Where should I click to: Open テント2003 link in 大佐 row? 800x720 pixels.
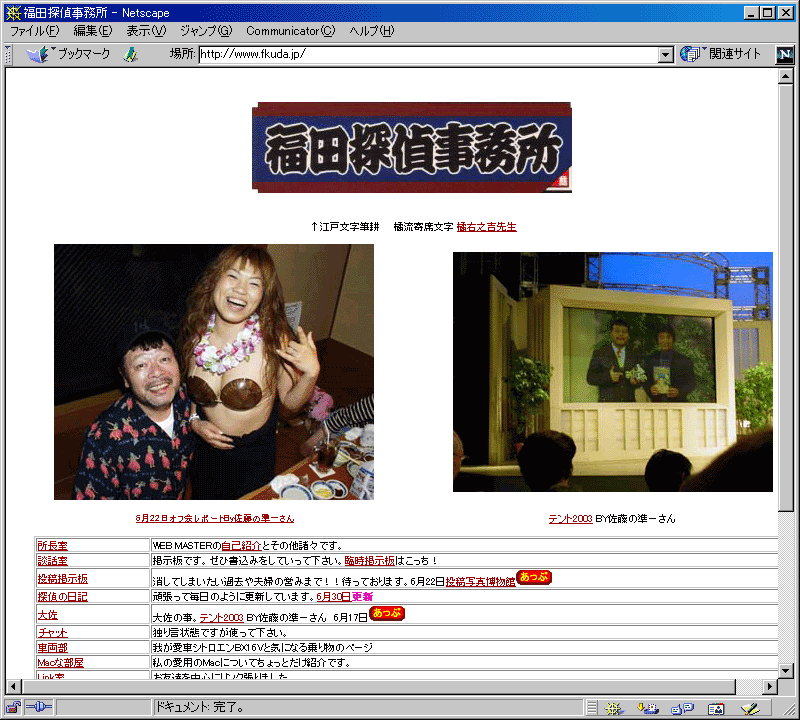(221, 618)
